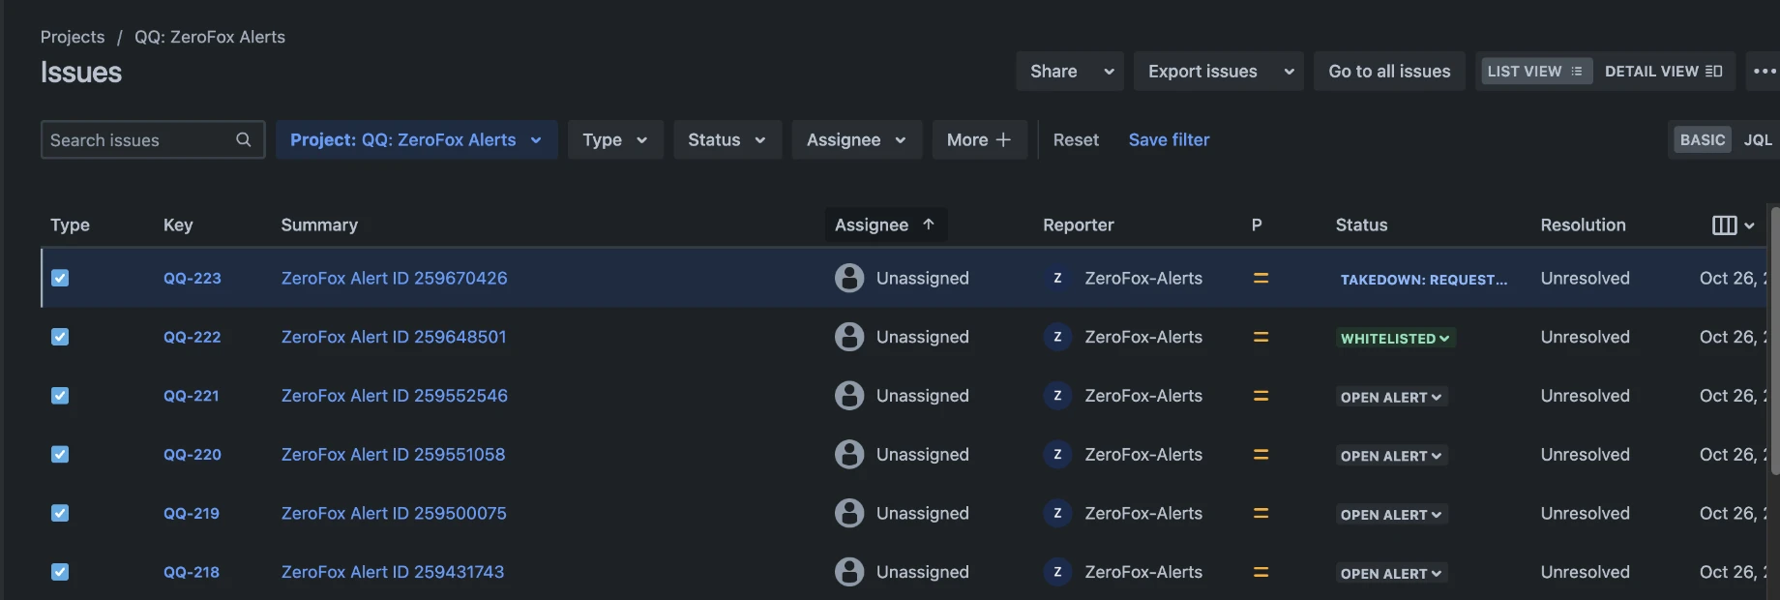Deselect the QQ-221 issue checkbox
1780x600 pixels.
pyautogui.click(x=60, y=396)
